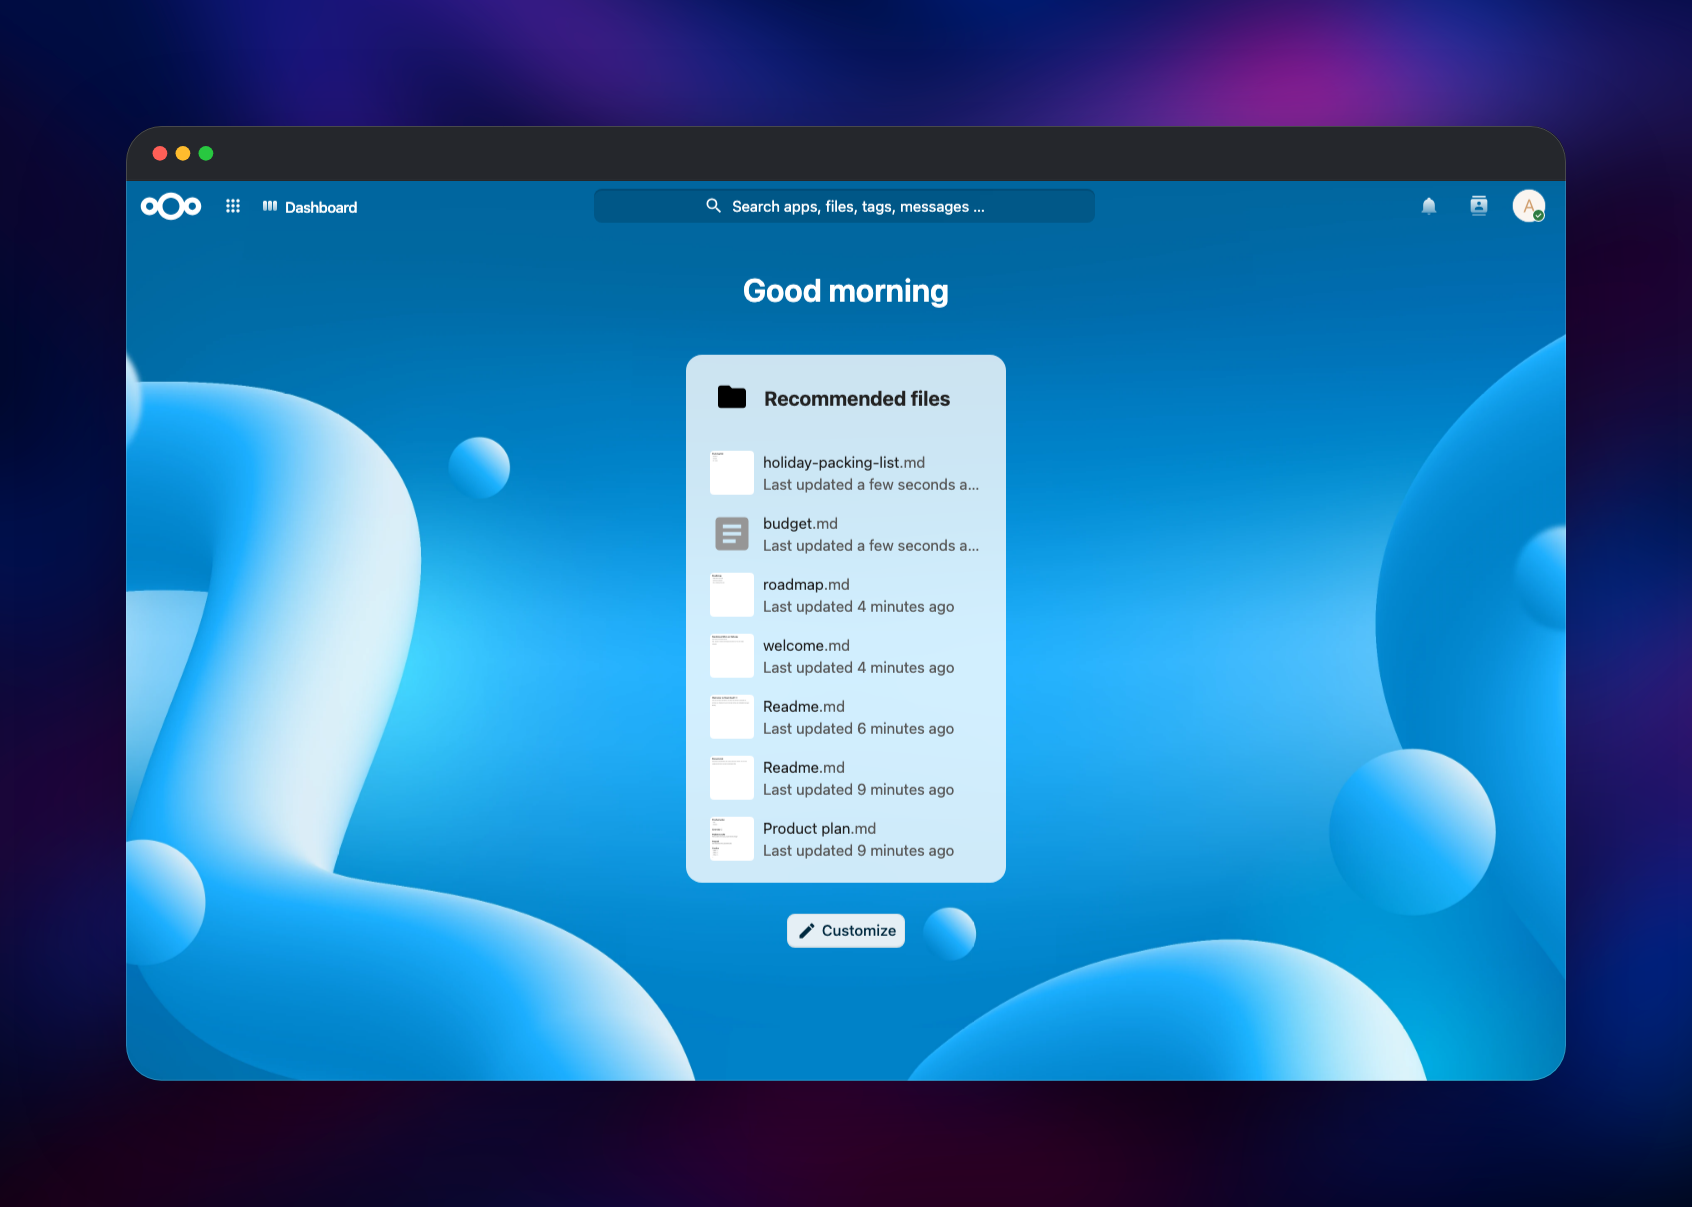Open the Dashboard app link
The height and width of the screenshot is (1207, 1692).
pos(310,207)
